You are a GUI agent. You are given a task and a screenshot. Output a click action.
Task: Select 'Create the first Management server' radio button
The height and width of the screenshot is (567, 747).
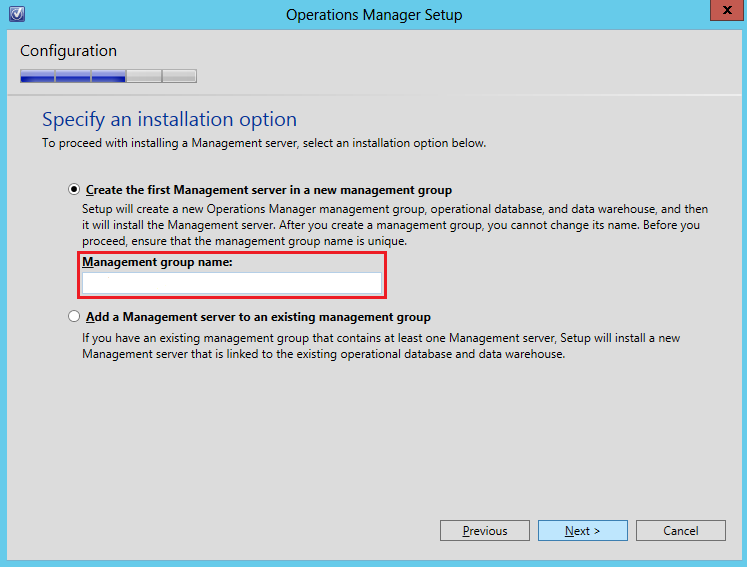click(74, 190)
